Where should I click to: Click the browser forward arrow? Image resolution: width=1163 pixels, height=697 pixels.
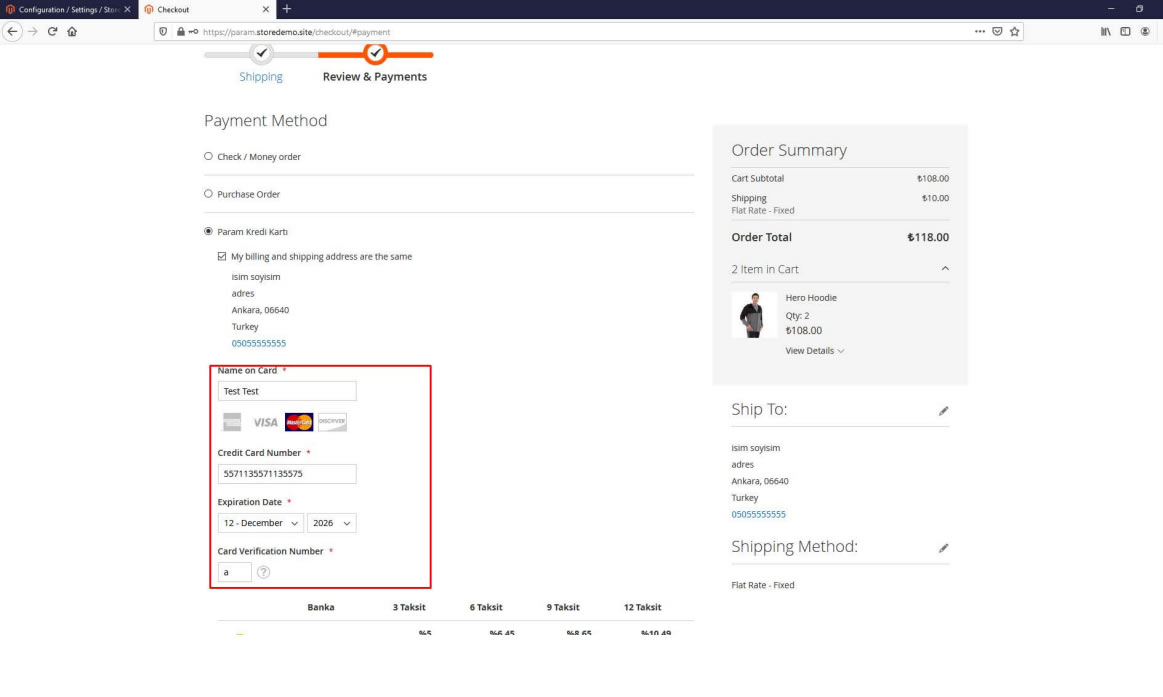coord(33,32)
